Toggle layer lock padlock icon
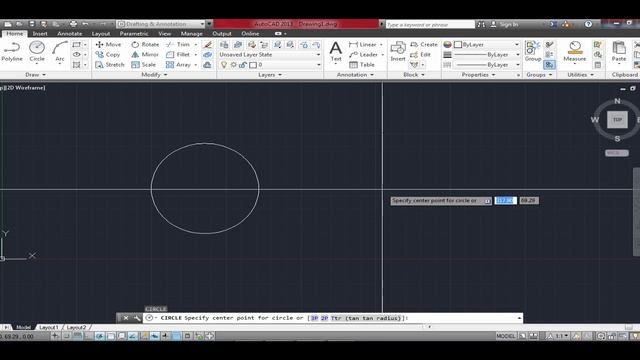The width and height of the screenshot is (640, 360). 243,65
